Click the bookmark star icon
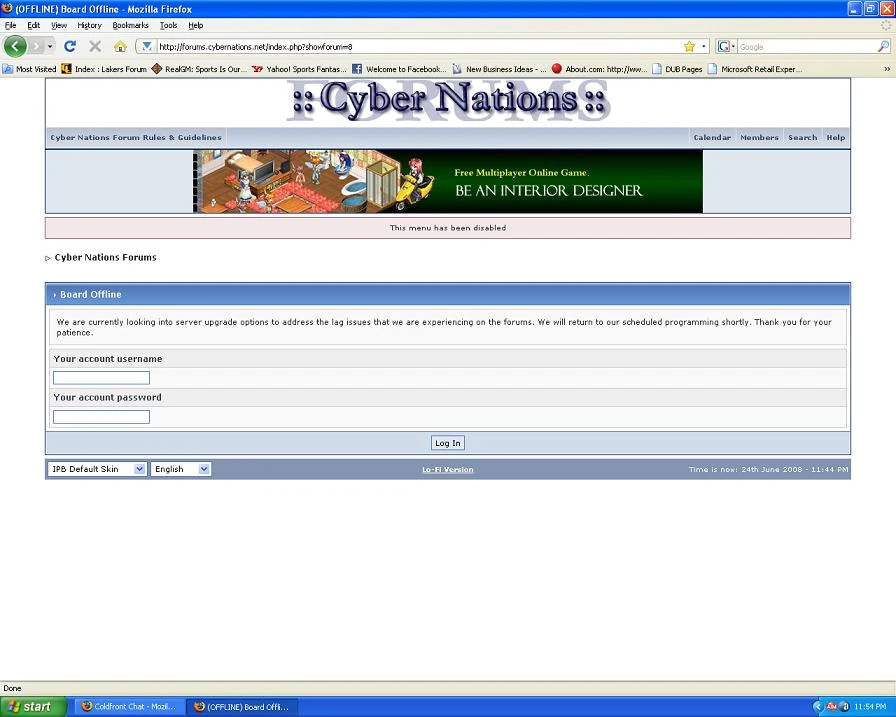The width and height of the screenshot is (896, 717). 688,46
